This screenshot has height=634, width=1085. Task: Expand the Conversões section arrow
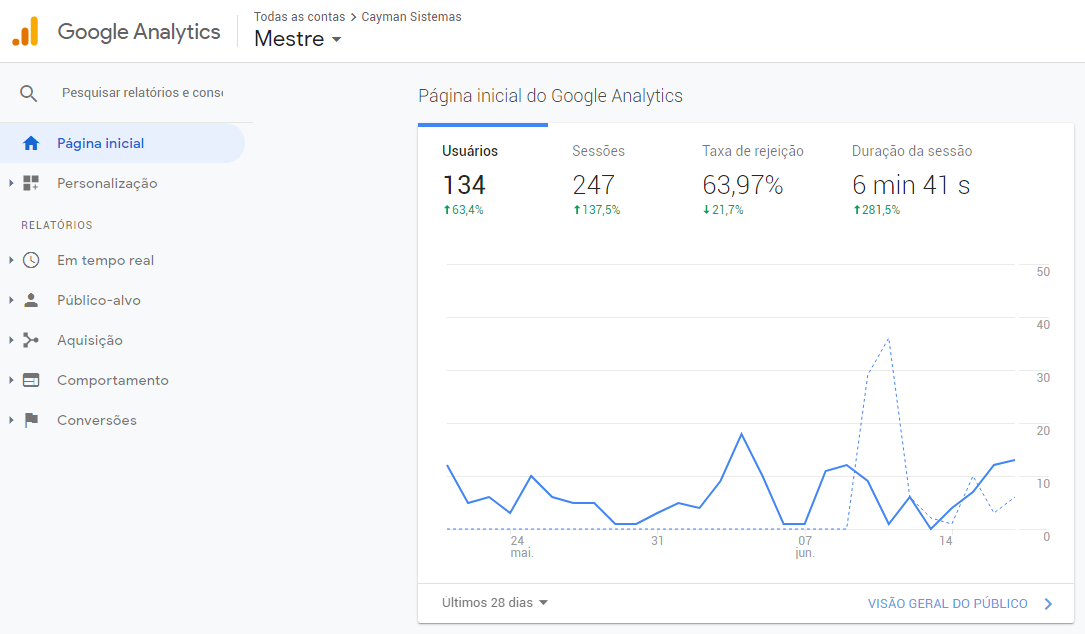click(10, 420)
